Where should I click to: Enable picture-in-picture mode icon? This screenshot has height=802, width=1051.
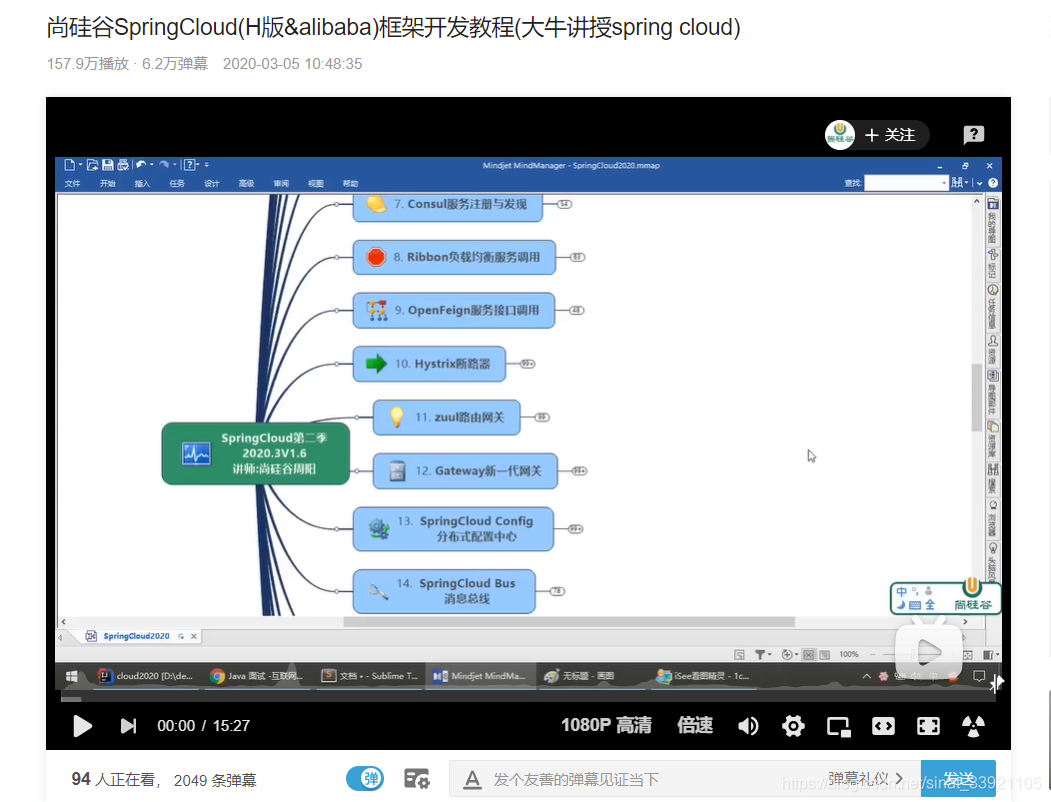[839, 726]
